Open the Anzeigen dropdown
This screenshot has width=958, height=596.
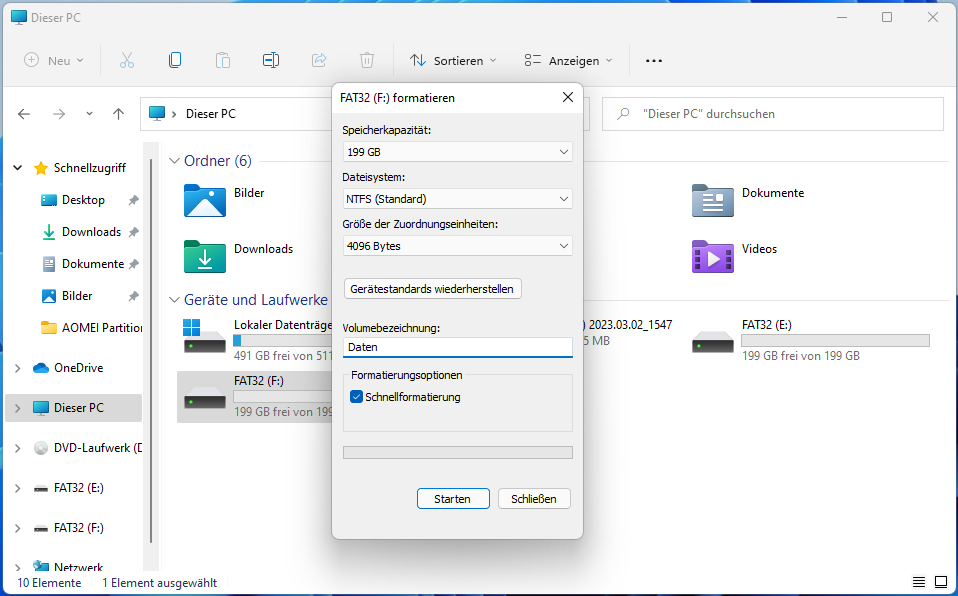pos(568,61)
